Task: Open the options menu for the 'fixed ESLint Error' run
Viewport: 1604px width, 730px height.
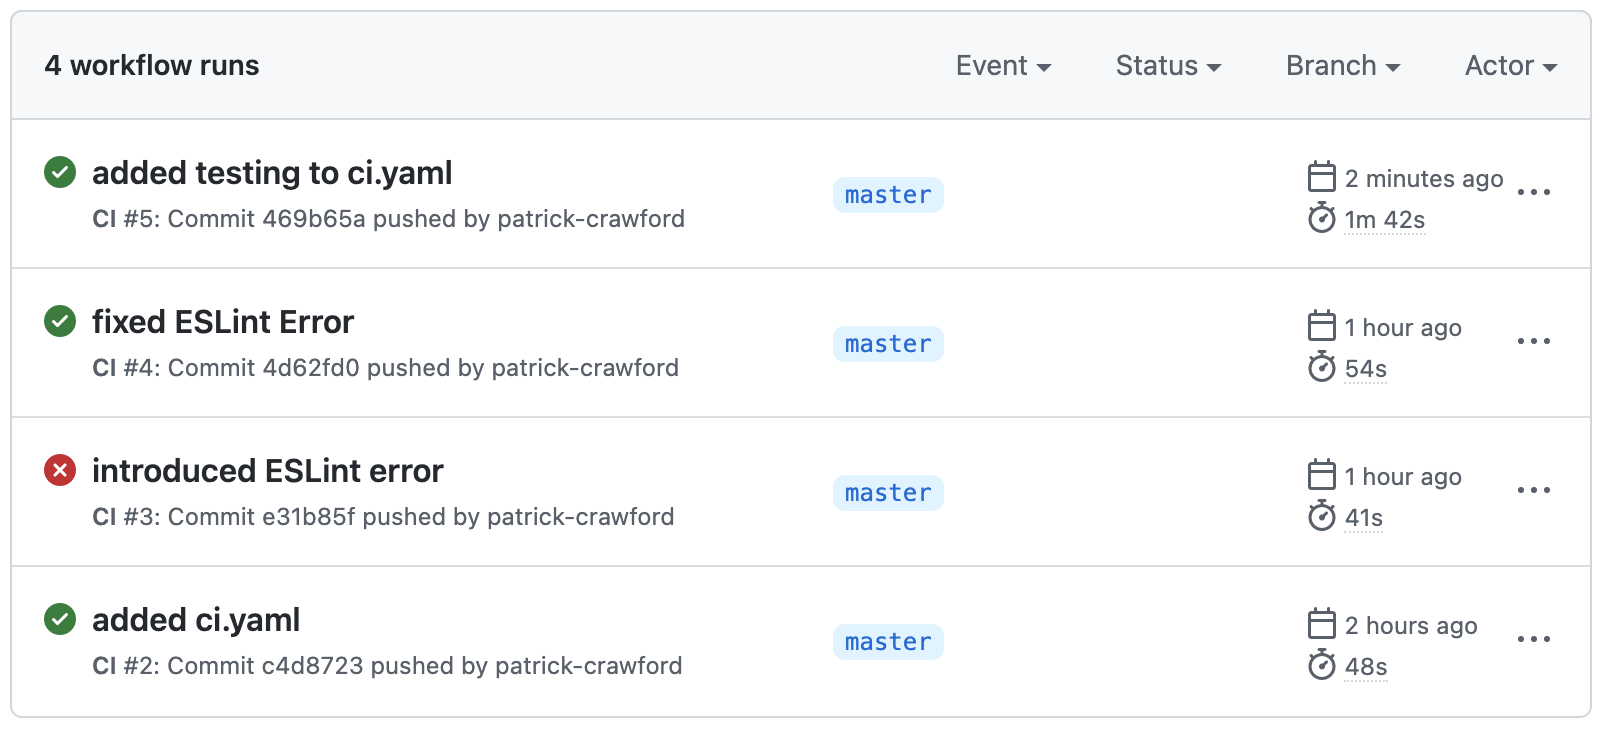Action: coord(1534,342)
